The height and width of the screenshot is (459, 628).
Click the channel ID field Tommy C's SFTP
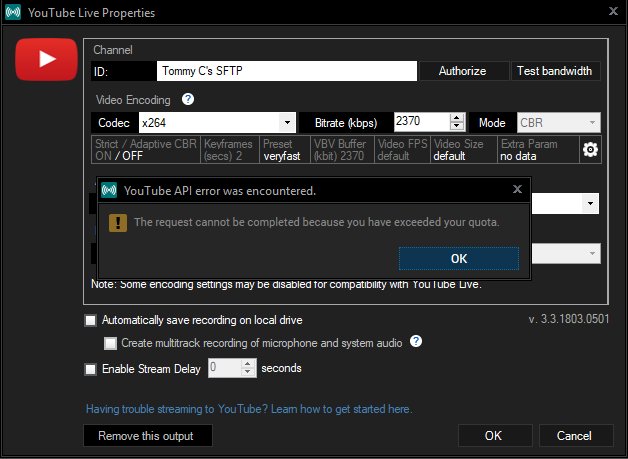(x=287, y=71)
